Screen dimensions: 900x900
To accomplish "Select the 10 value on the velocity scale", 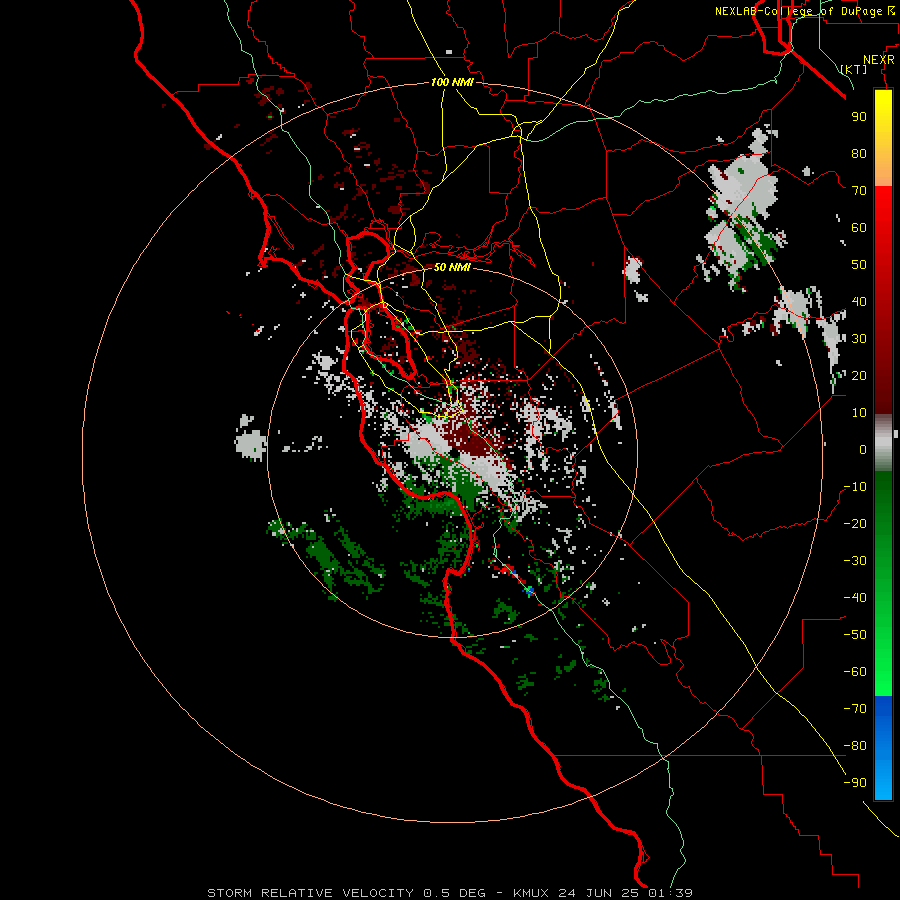I will pos(859,413).
